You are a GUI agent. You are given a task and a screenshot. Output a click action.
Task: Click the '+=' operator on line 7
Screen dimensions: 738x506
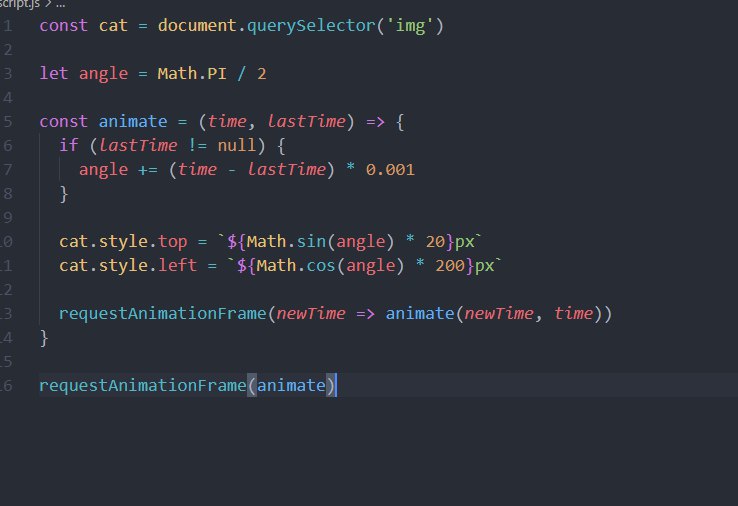[x=148, y=170]
